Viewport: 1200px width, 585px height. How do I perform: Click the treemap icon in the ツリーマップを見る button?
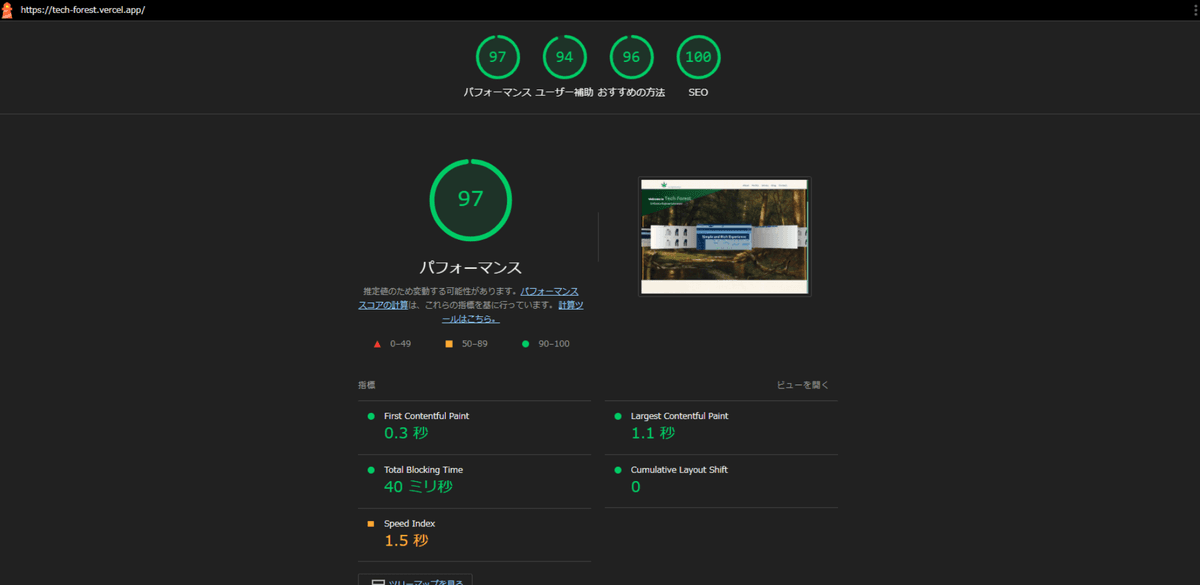pos(377,581)
